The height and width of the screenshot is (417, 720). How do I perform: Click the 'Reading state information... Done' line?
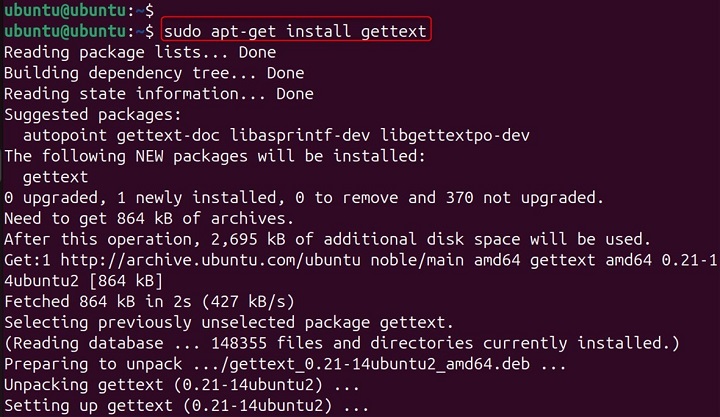tap(158, 94)
